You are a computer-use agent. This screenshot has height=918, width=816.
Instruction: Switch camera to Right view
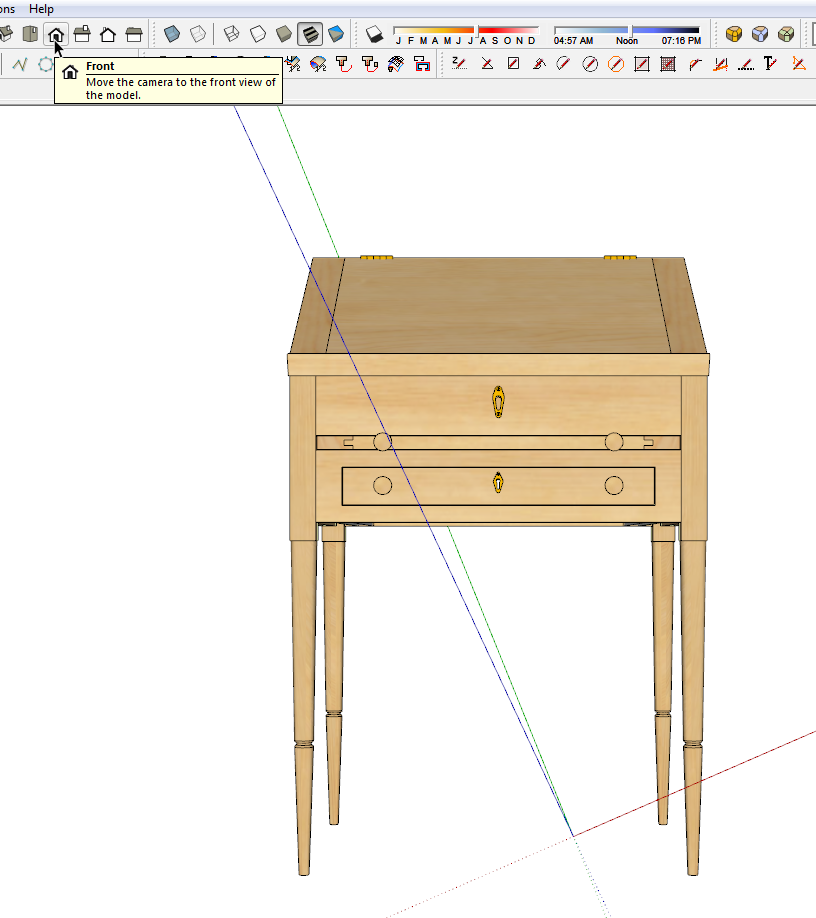pos(82,34)
